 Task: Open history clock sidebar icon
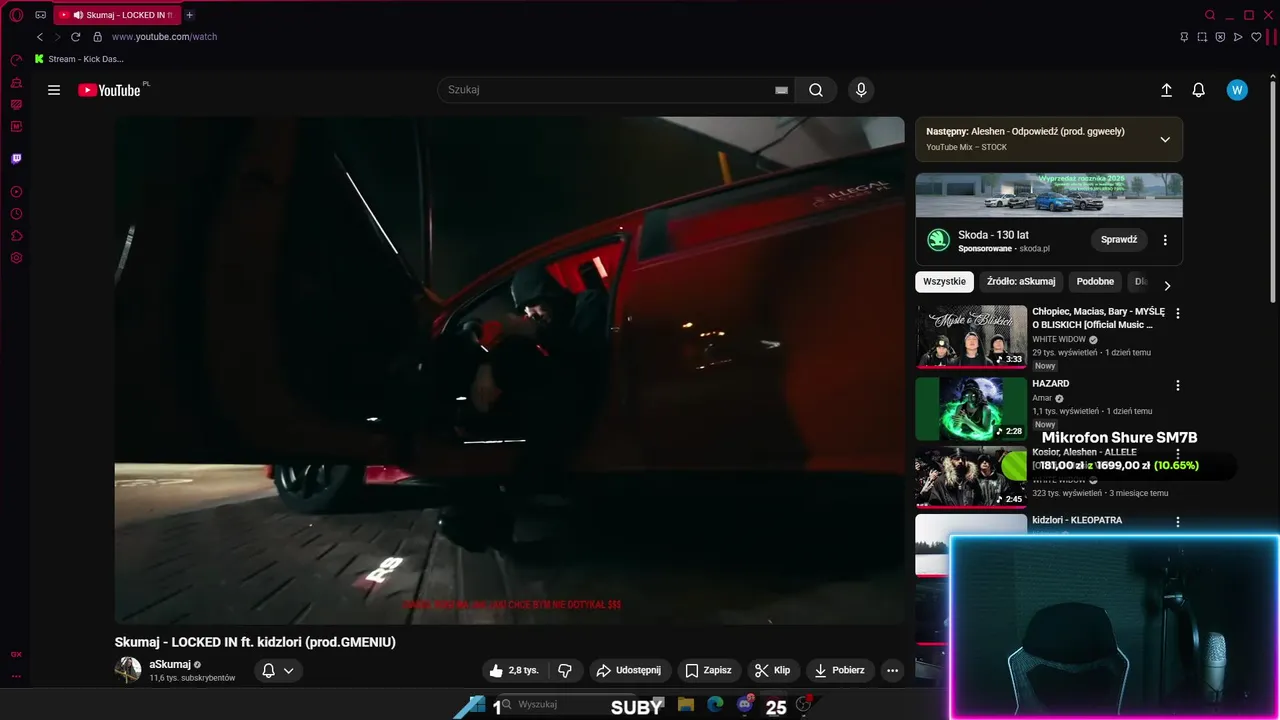pos(16,214)
